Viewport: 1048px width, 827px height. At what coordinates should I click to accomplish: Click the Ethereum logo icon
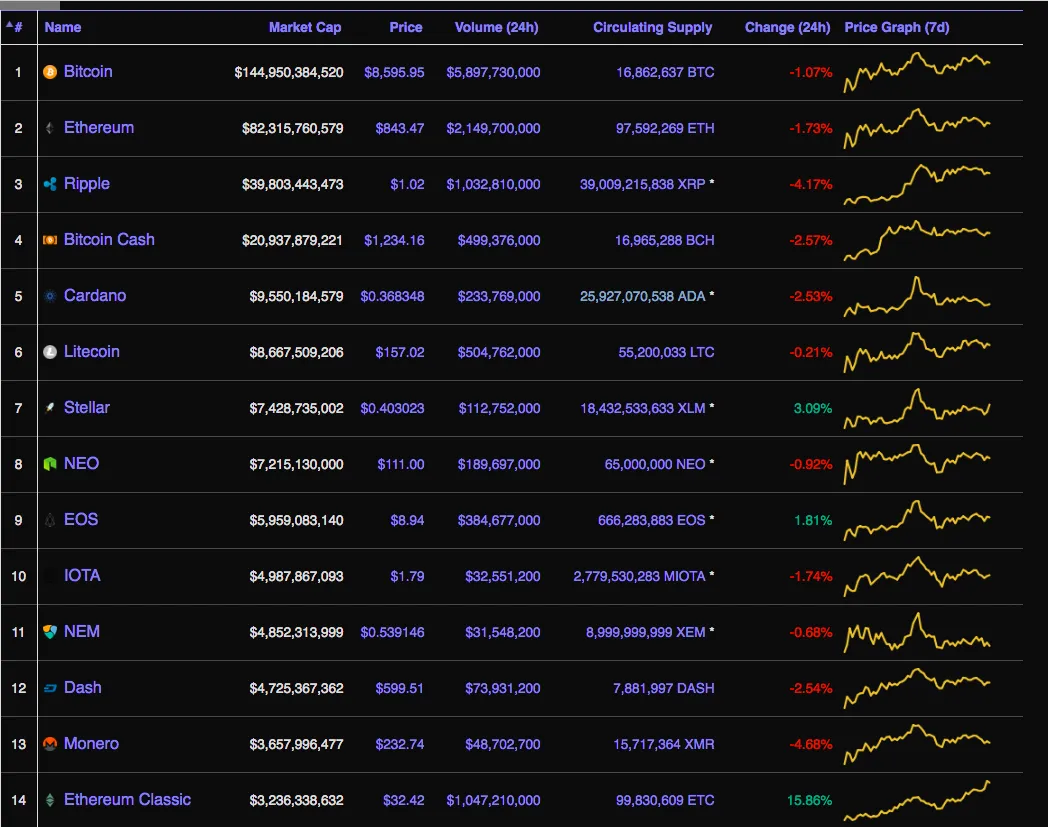(50, 128)
